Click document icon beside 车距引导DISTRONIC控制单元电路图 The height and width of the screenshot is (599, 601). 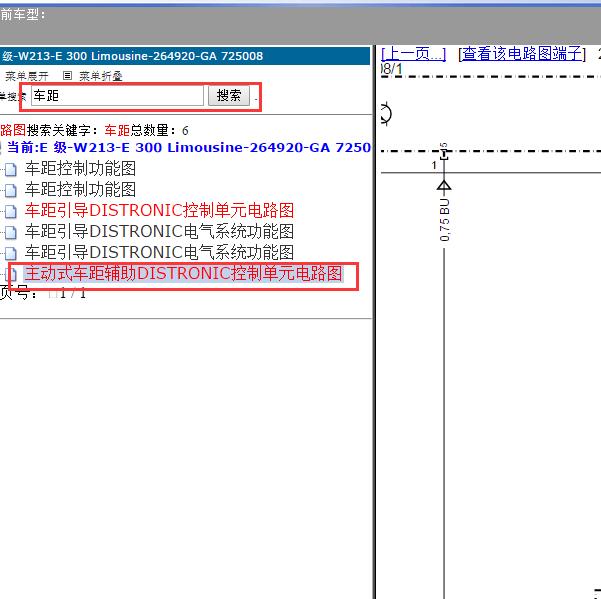(x=11, y=211)
